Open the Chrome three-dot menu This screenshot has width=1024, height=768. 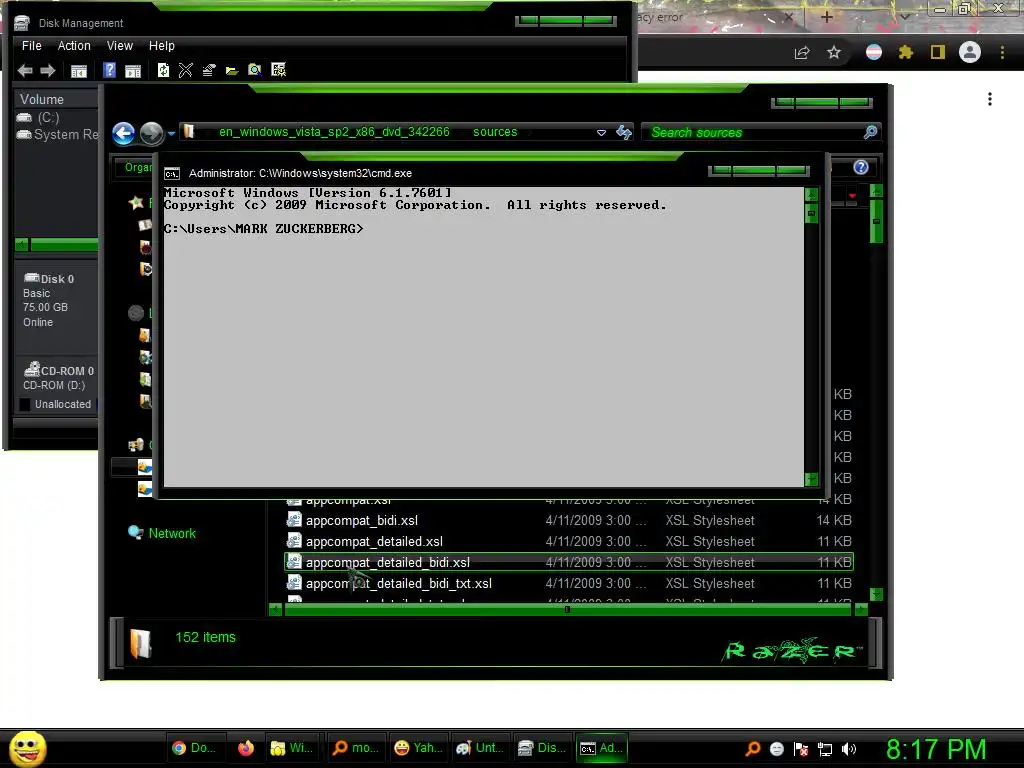[1002, 52]
